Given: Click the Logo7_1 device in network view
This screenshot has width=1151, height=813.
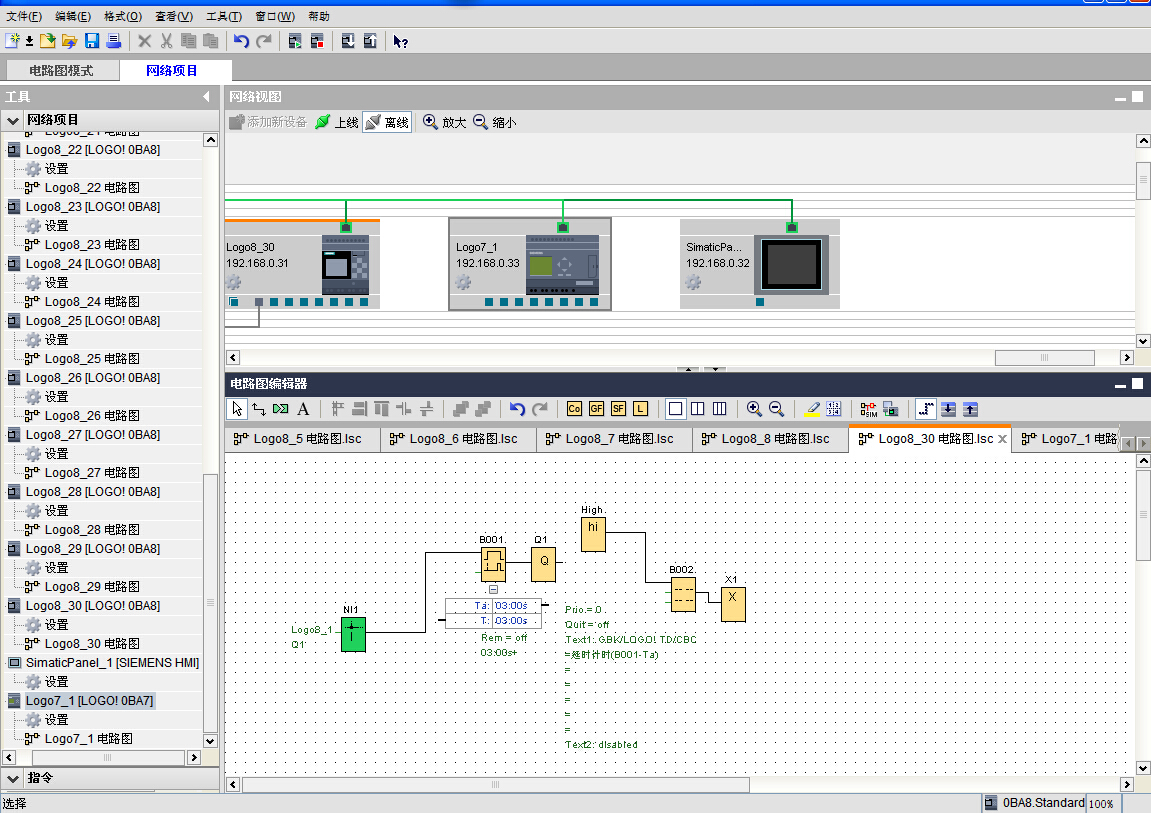Looking at the screenshot, I should coord(529,264).
